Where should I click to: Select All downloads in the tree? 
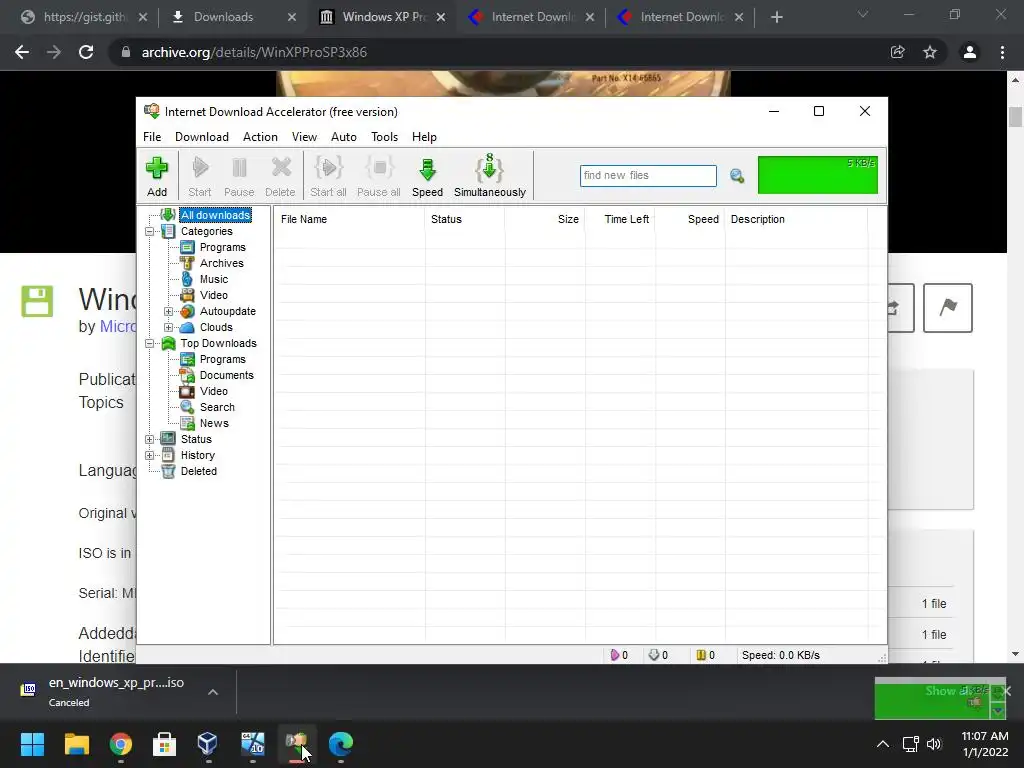[x=216, y=215]
